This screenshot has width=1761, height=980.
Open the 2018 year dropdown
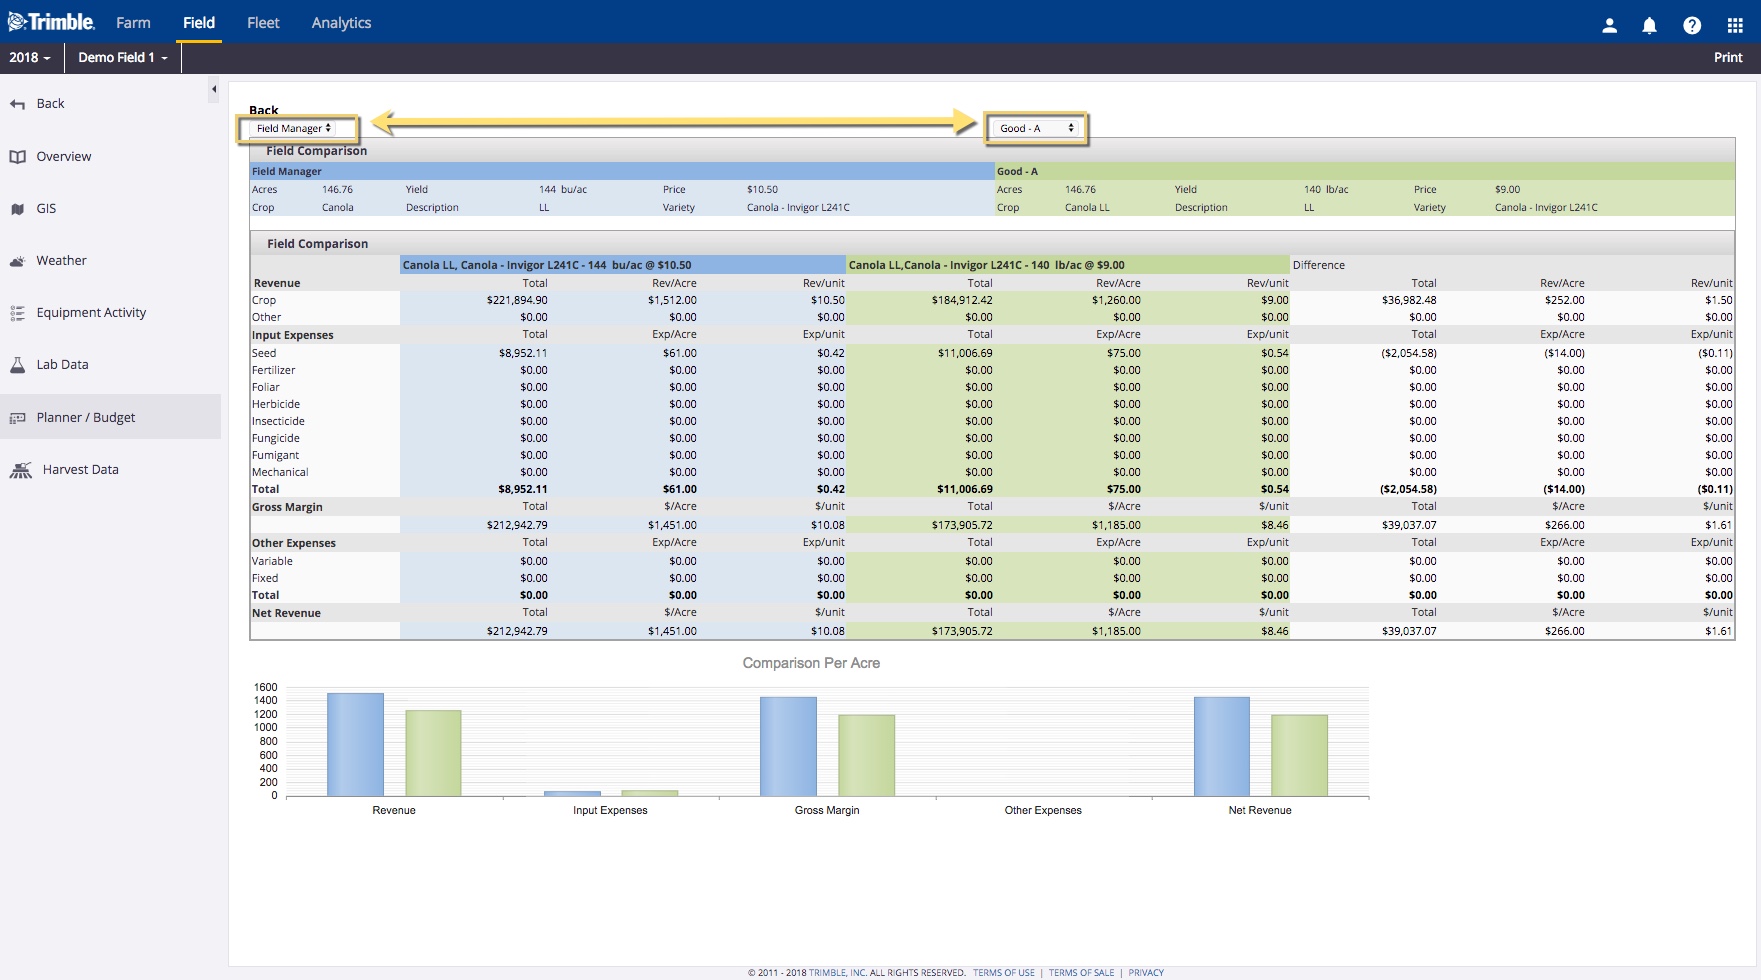pos(30,58)
